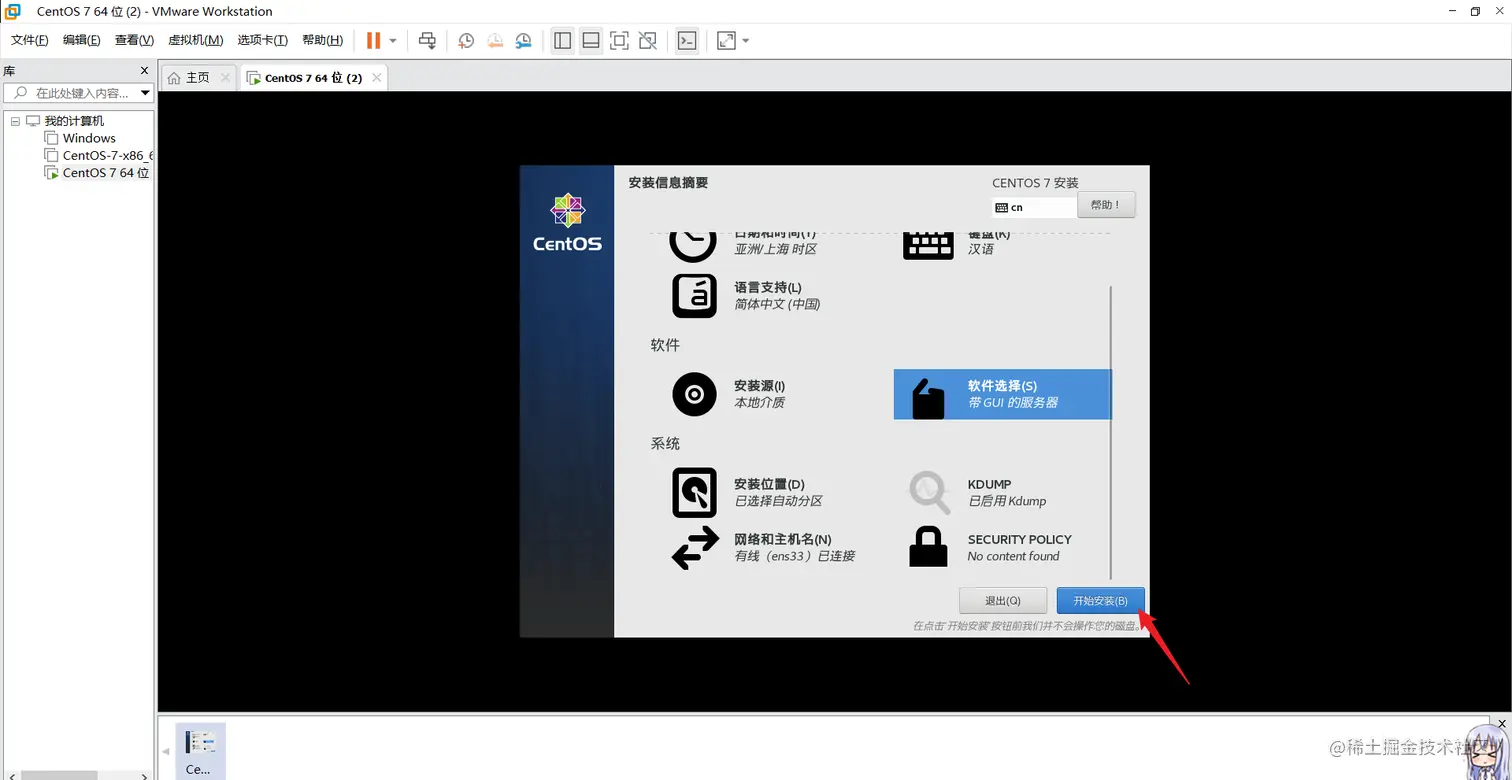Click the CentOS logo in installer
The height and width of the screenshot is (780, 1512).
click(567, 222)
